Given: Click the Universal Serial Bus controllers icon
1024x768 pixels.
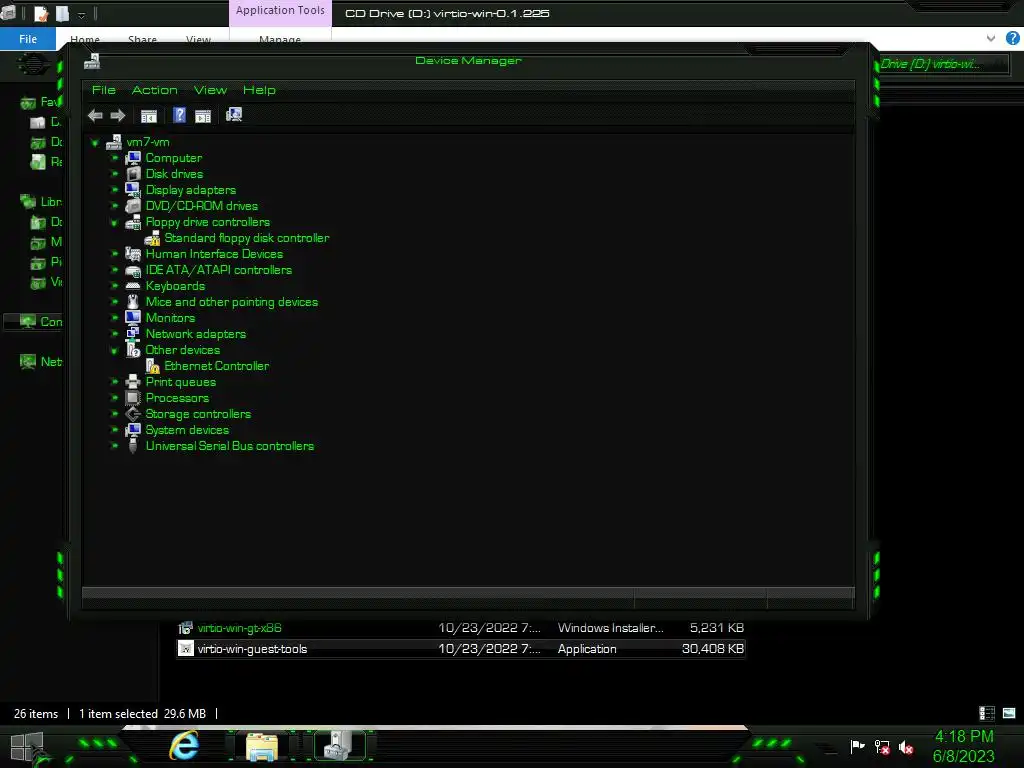Looking at the screenshot, I should point(133,446).
